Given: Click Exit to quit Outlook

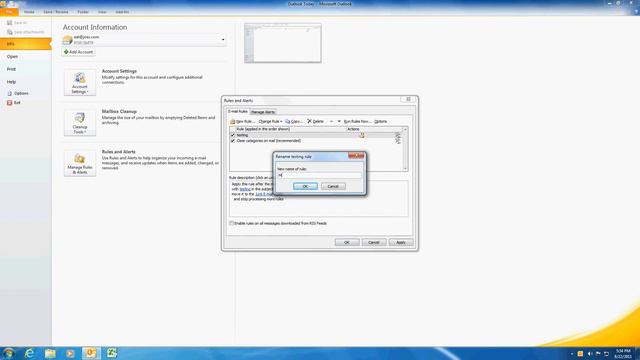Looking at the screenshot, I should (14, 102).
